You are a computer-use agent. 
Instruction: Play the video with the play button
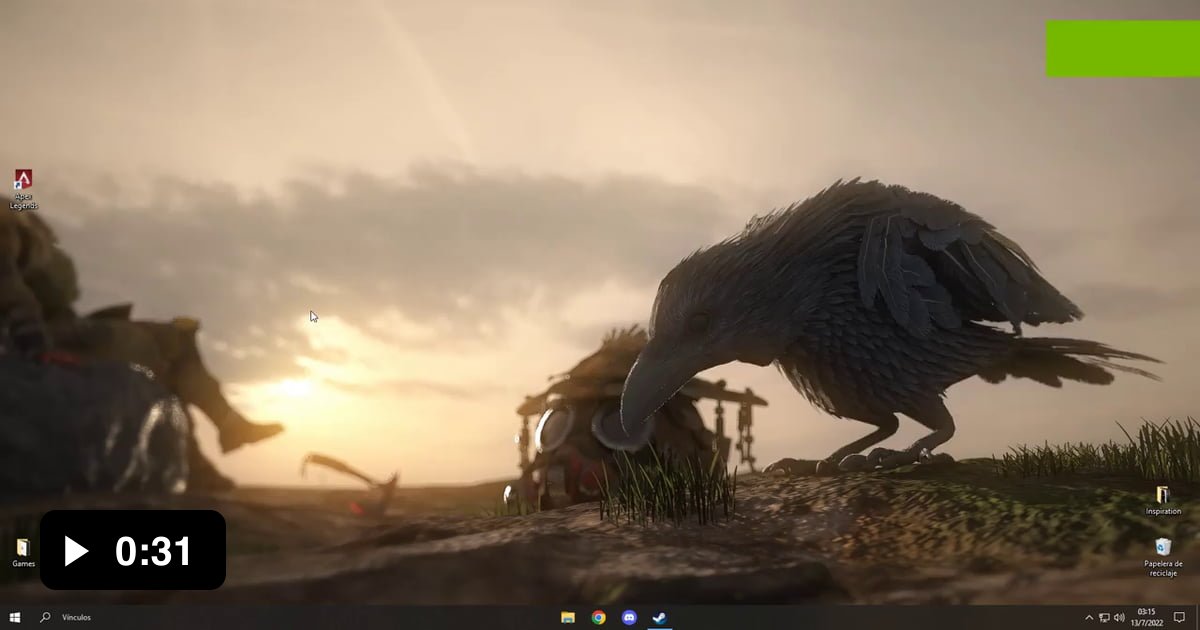(77, 549)
